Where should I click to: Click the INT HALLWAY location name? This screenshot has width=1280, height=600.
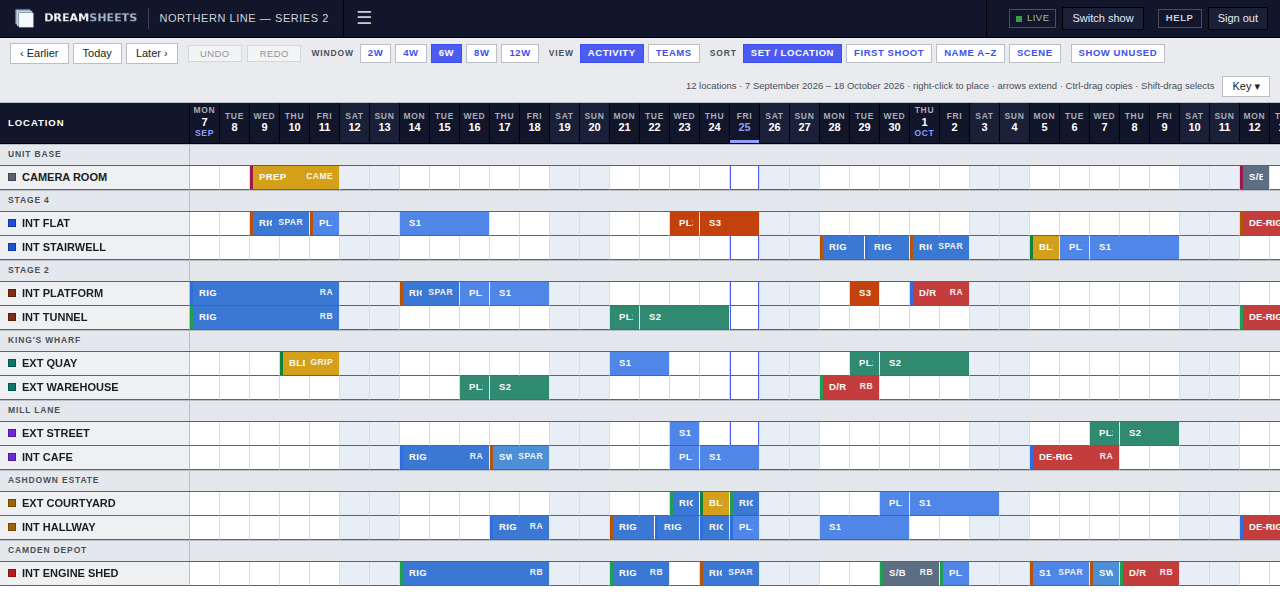coord(59,527)
